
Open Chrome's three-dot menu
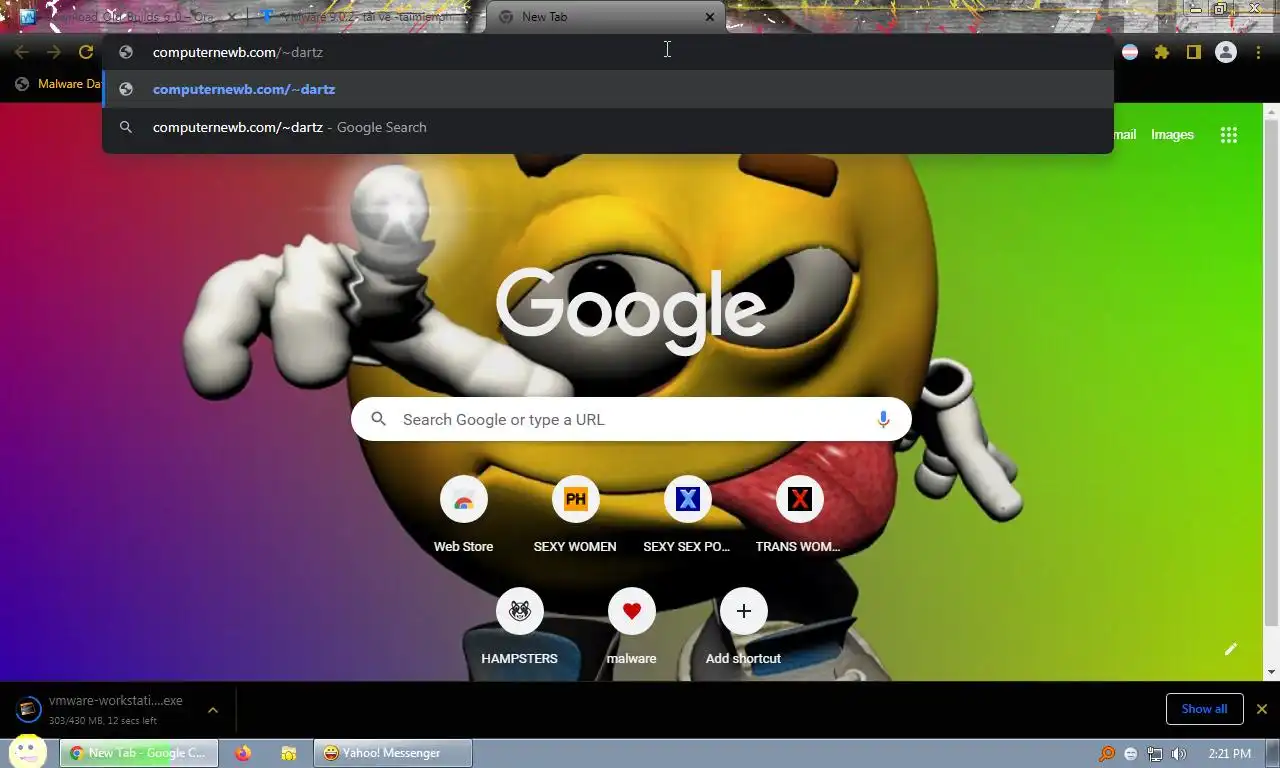pyautogui.click(x=1258, y=53)
